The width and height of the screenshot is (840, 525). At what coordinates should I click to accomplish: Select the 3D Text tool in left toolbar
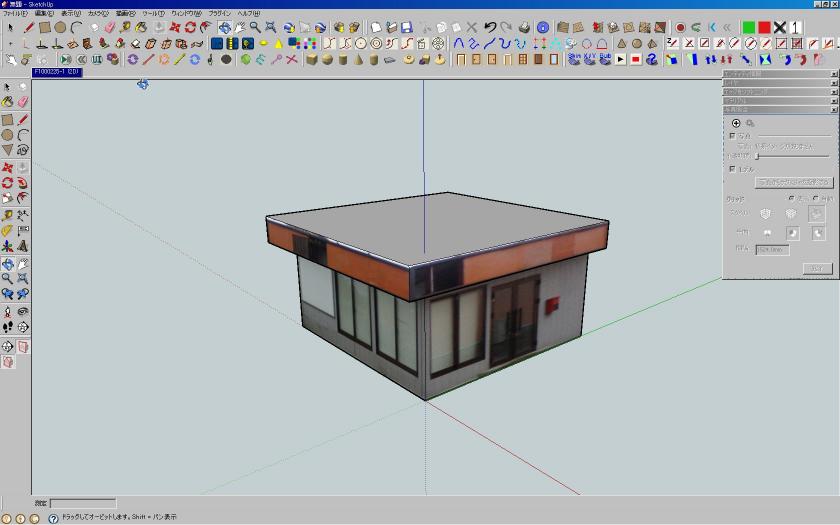tap(22, 246)
